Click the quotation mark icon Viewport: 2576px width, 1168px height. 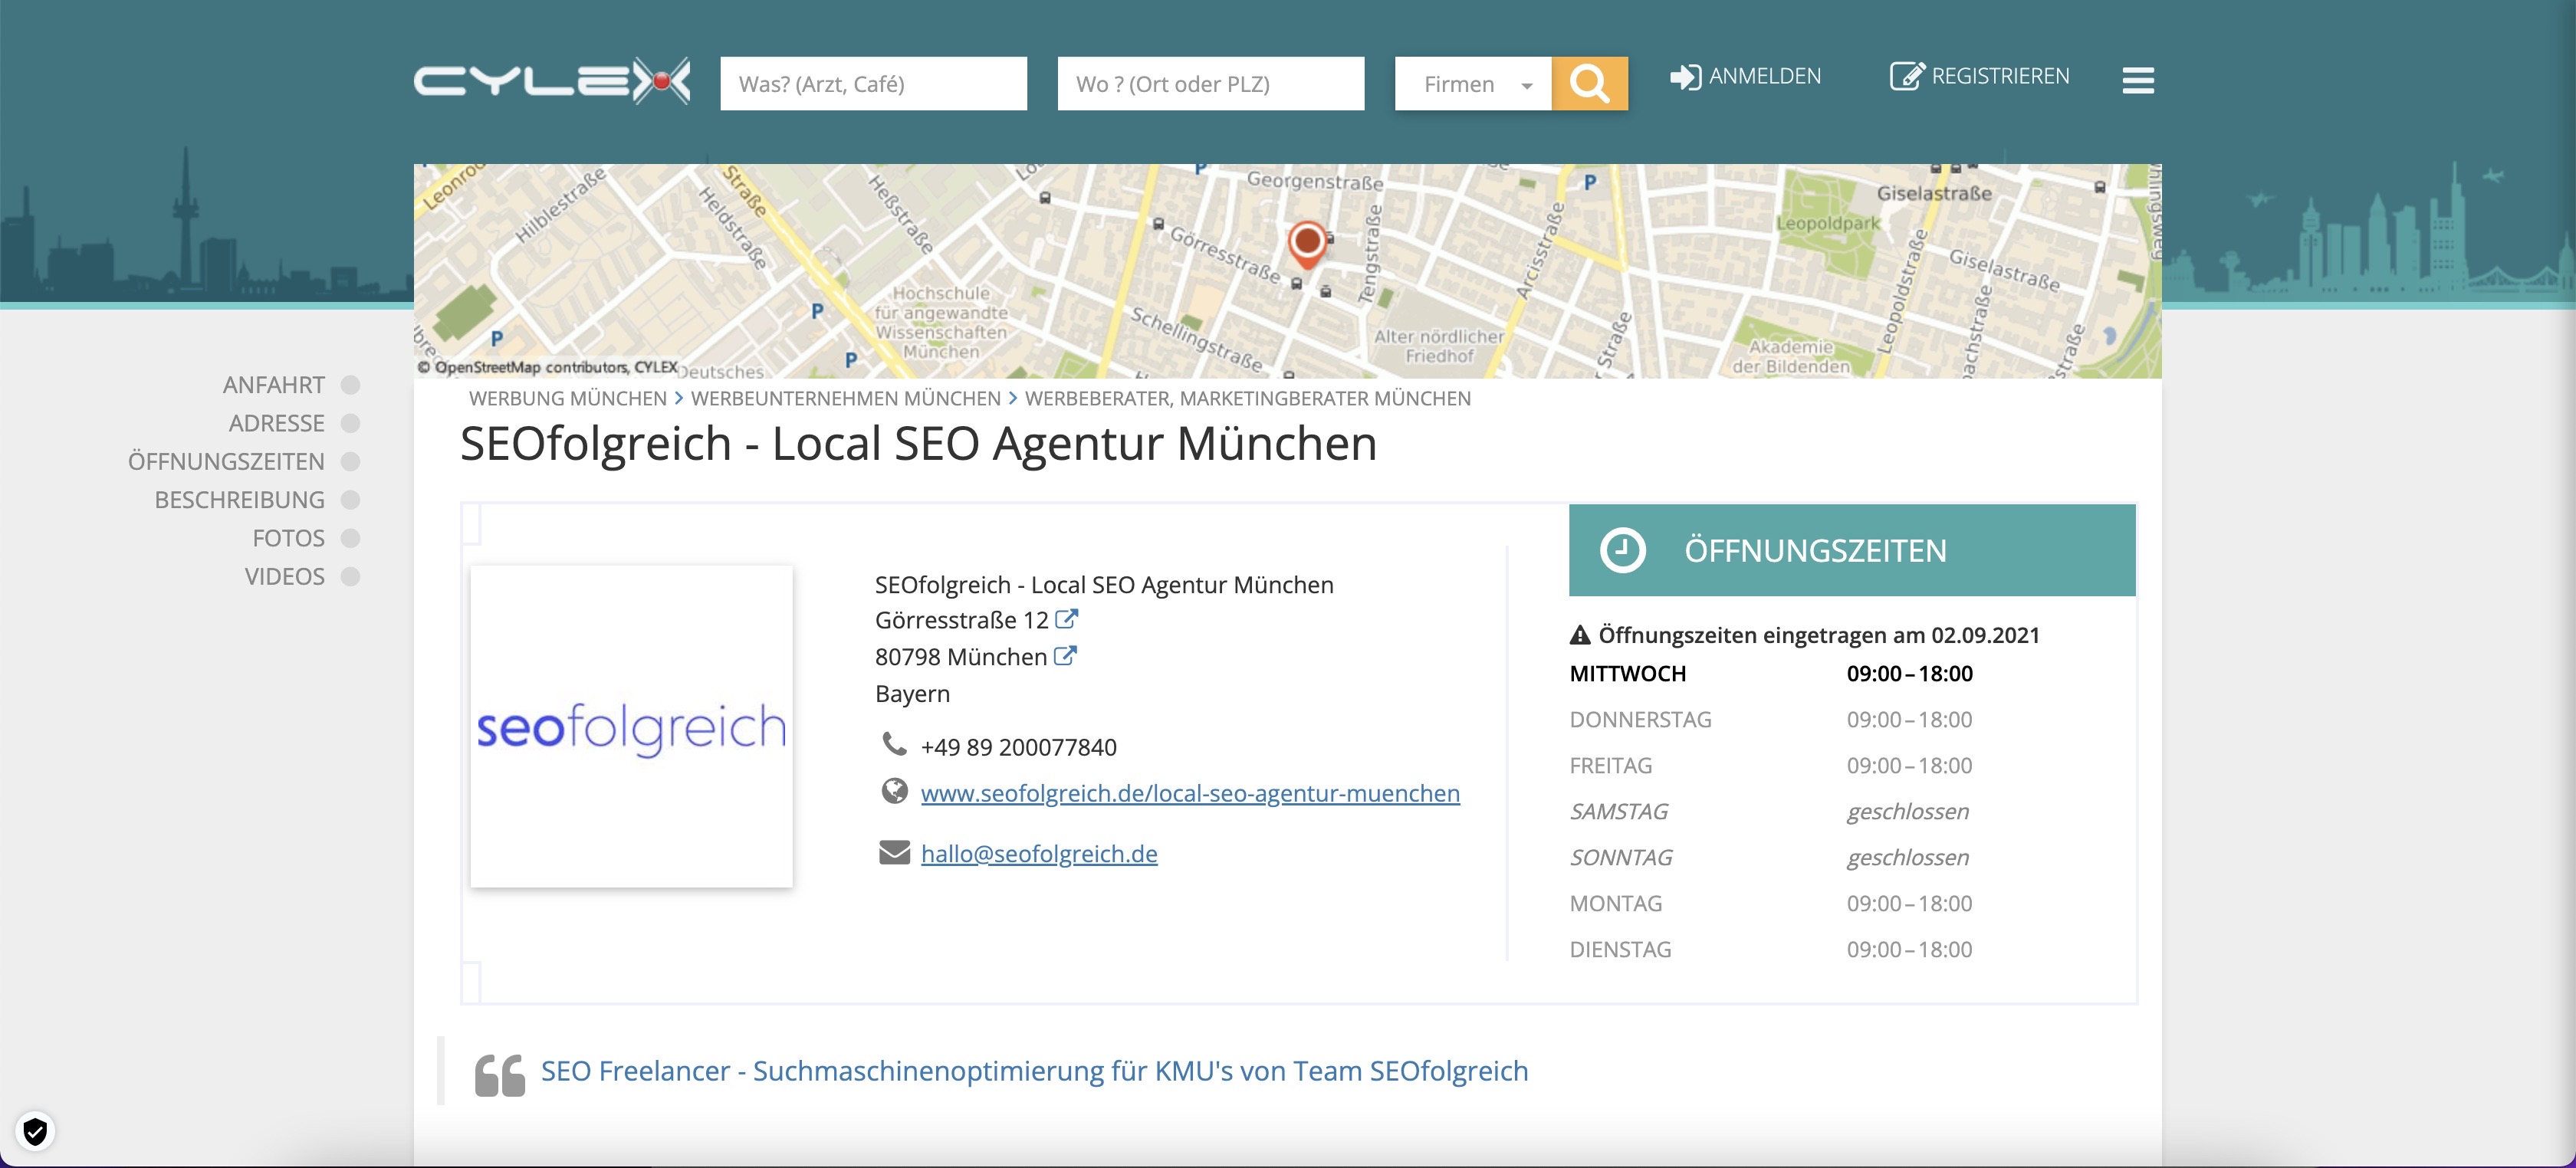500,1076
